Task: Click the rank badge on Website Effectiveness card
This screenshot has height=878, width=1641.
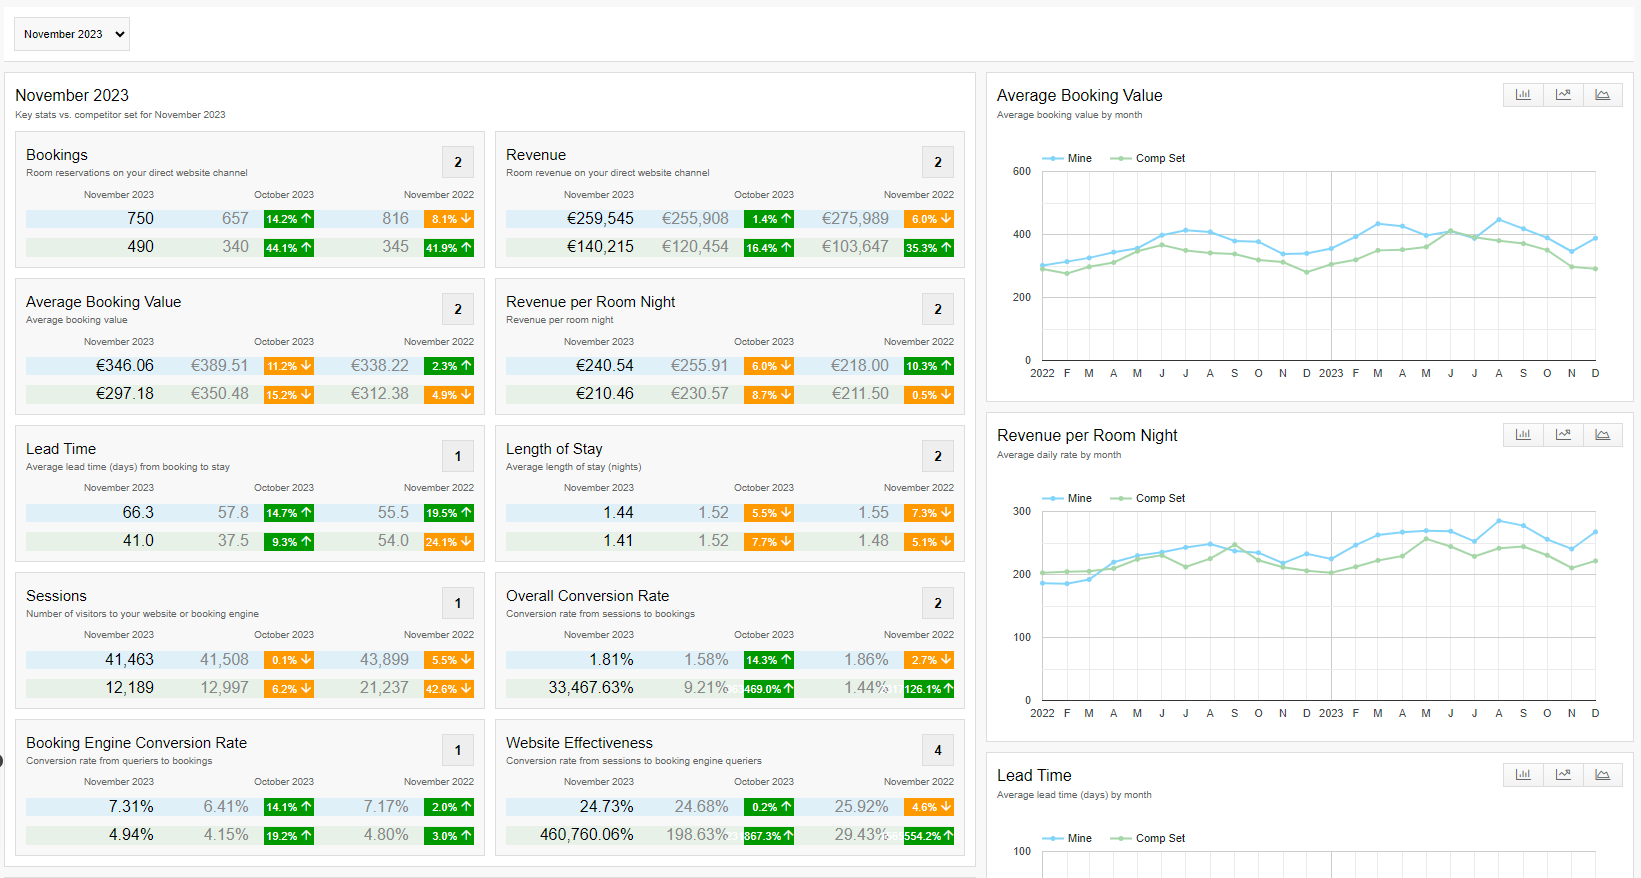Action: click(x=938, y=750)
